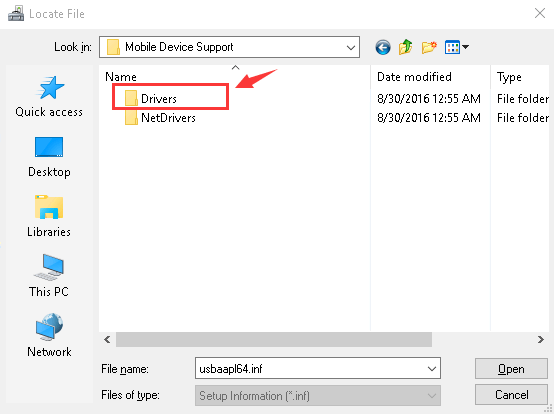
Task: Create a new folder icon
Action: pyautogui.click(x=429, y=47)
